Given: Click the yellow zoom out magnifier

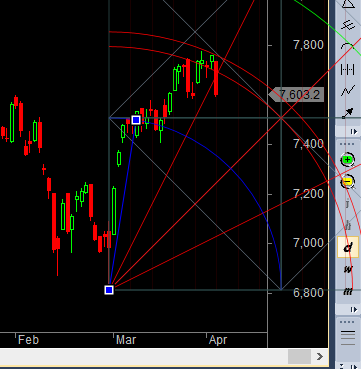Looking at the screenshot, I should click(x=348, y=182).
